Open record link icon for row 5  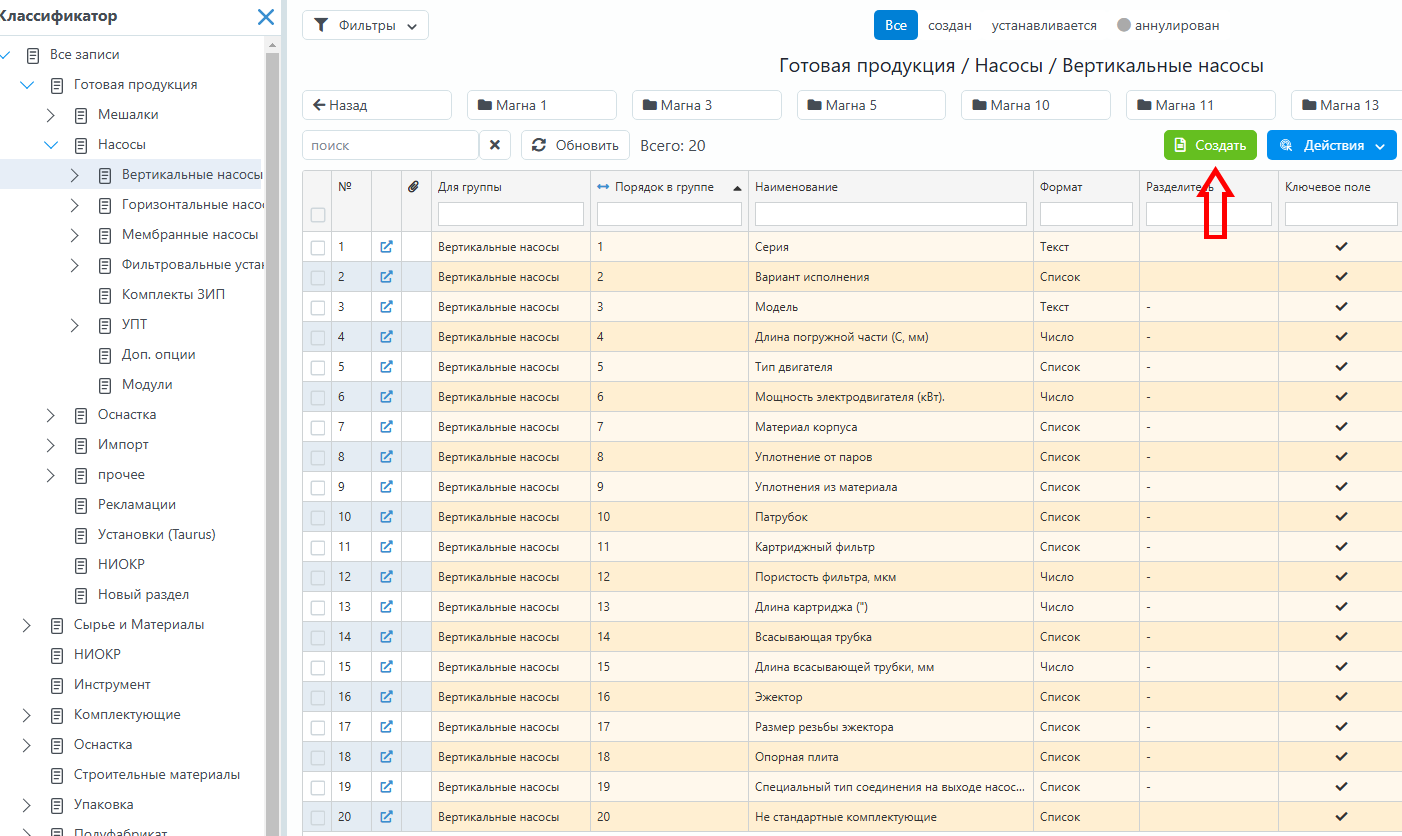(x=386, y=366)
